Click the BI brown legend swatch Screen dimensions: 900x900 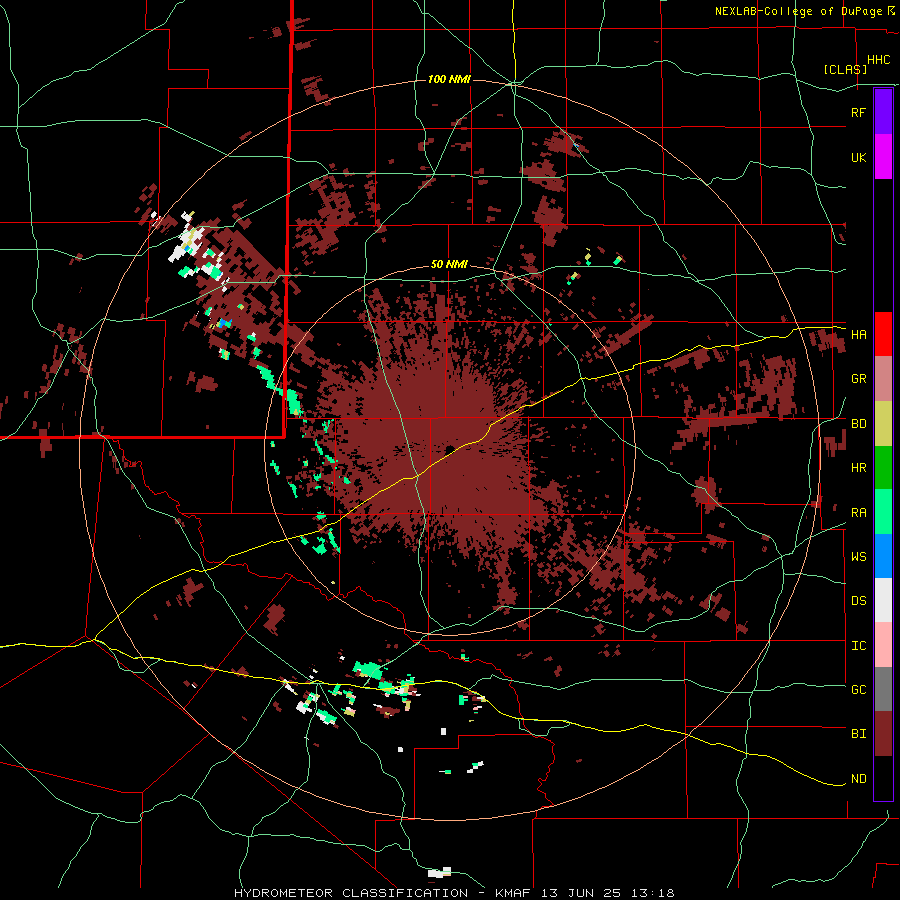(883, 734)
